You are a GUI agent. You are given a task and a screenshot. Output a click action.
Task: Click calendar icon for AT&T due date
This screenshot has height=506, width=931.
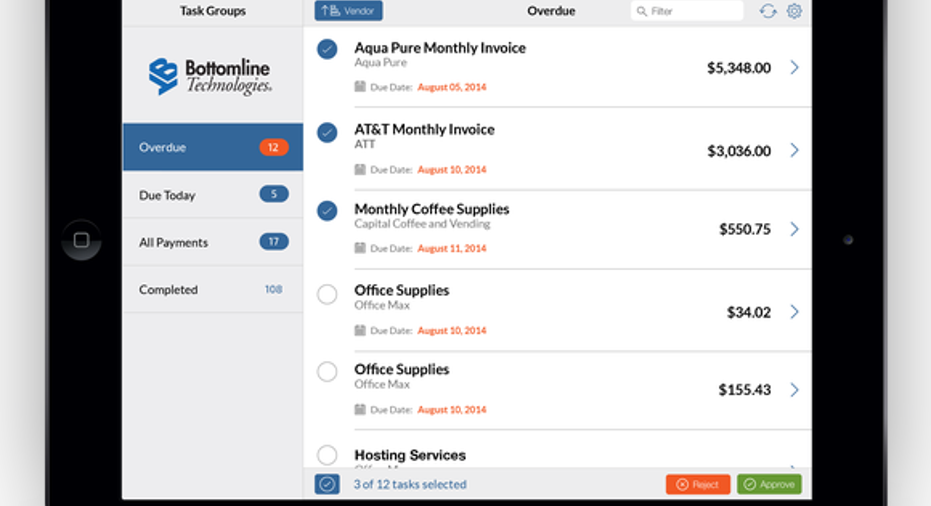[x=360, y=169]
